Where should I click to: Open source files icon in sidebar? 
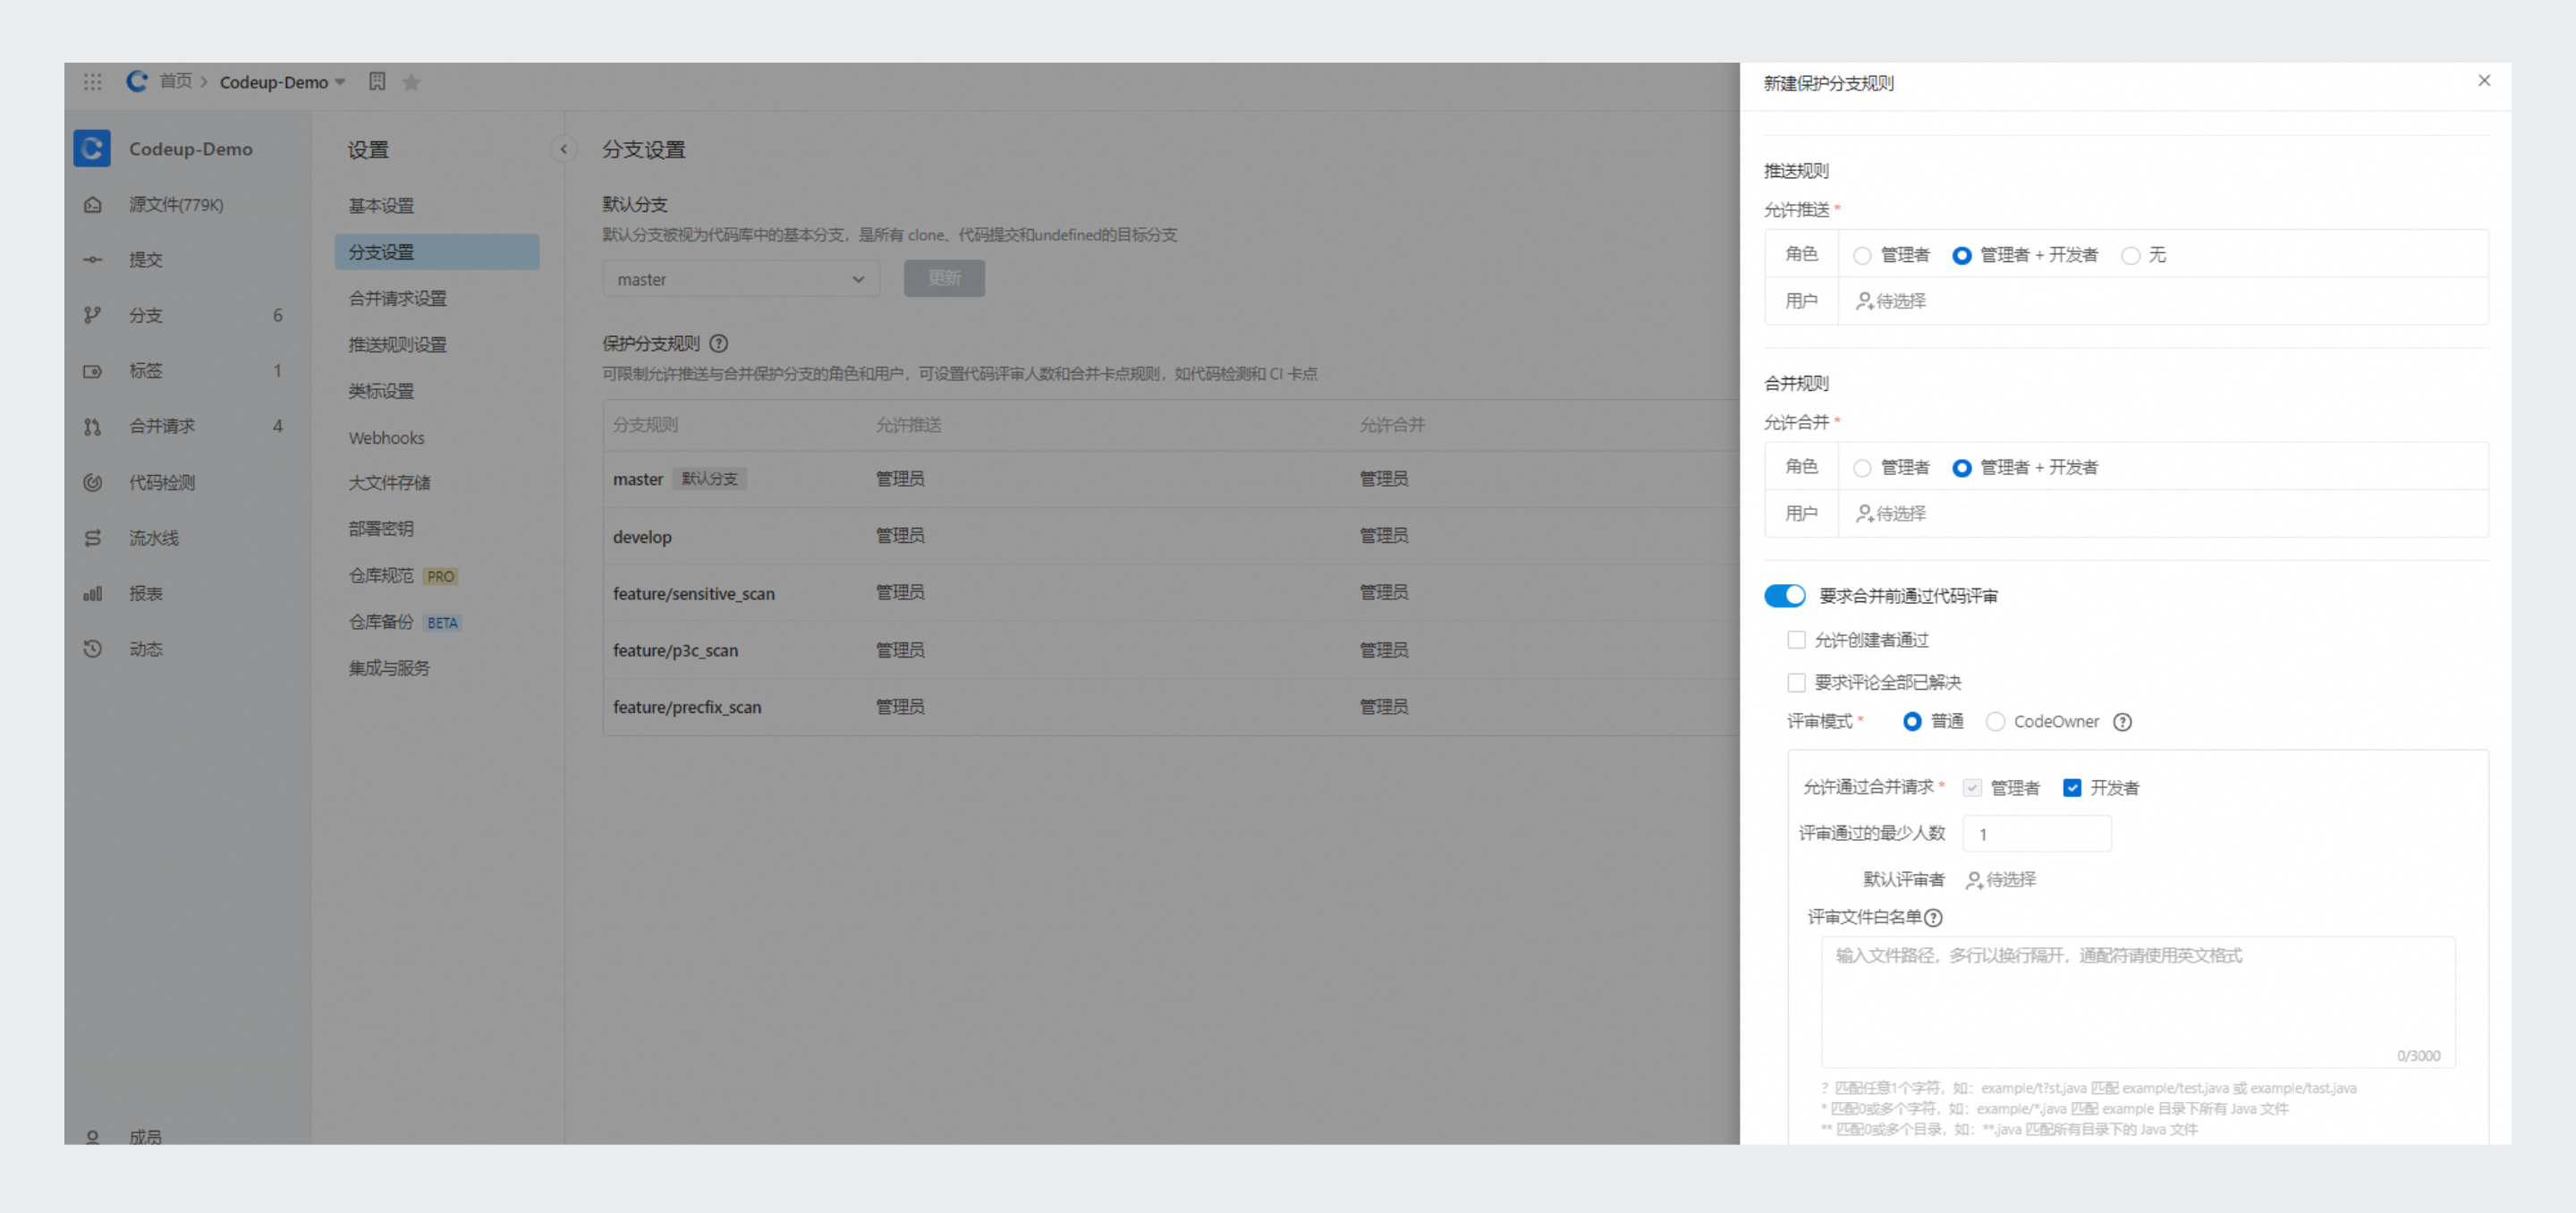click(x=92, y=205)
